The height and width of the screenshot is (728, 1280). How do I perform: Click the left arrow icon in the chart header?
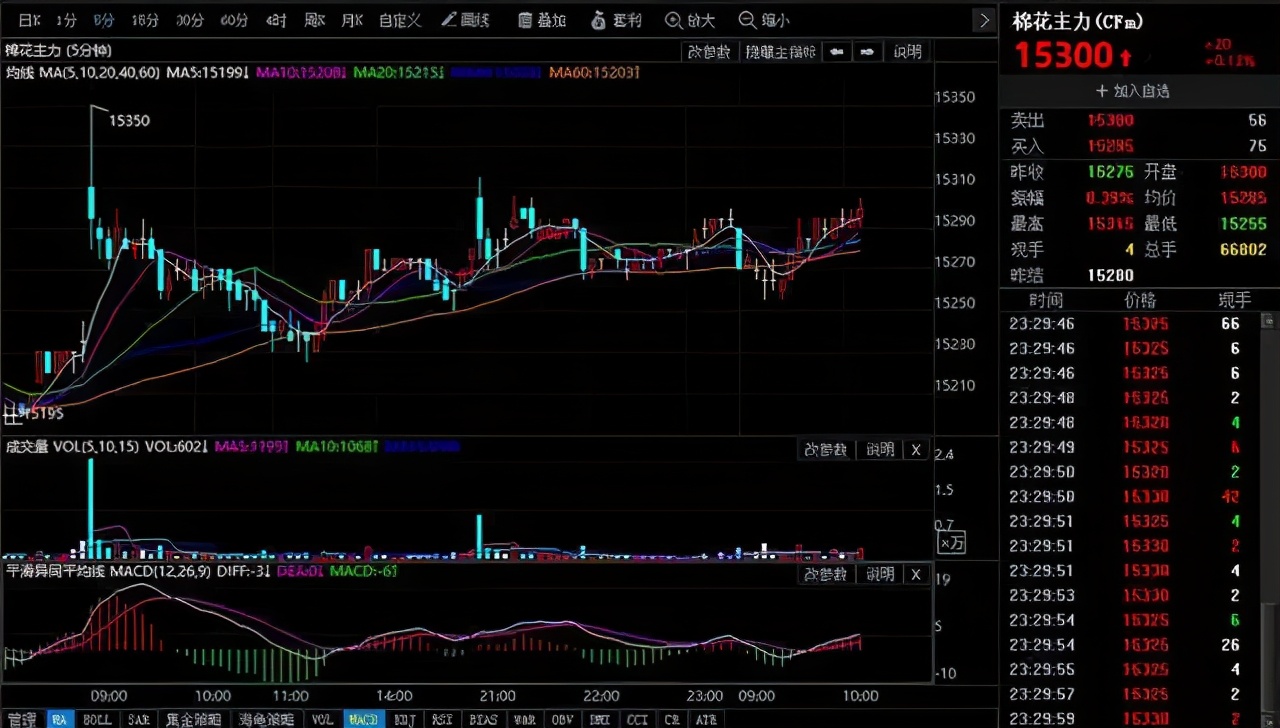837,51
